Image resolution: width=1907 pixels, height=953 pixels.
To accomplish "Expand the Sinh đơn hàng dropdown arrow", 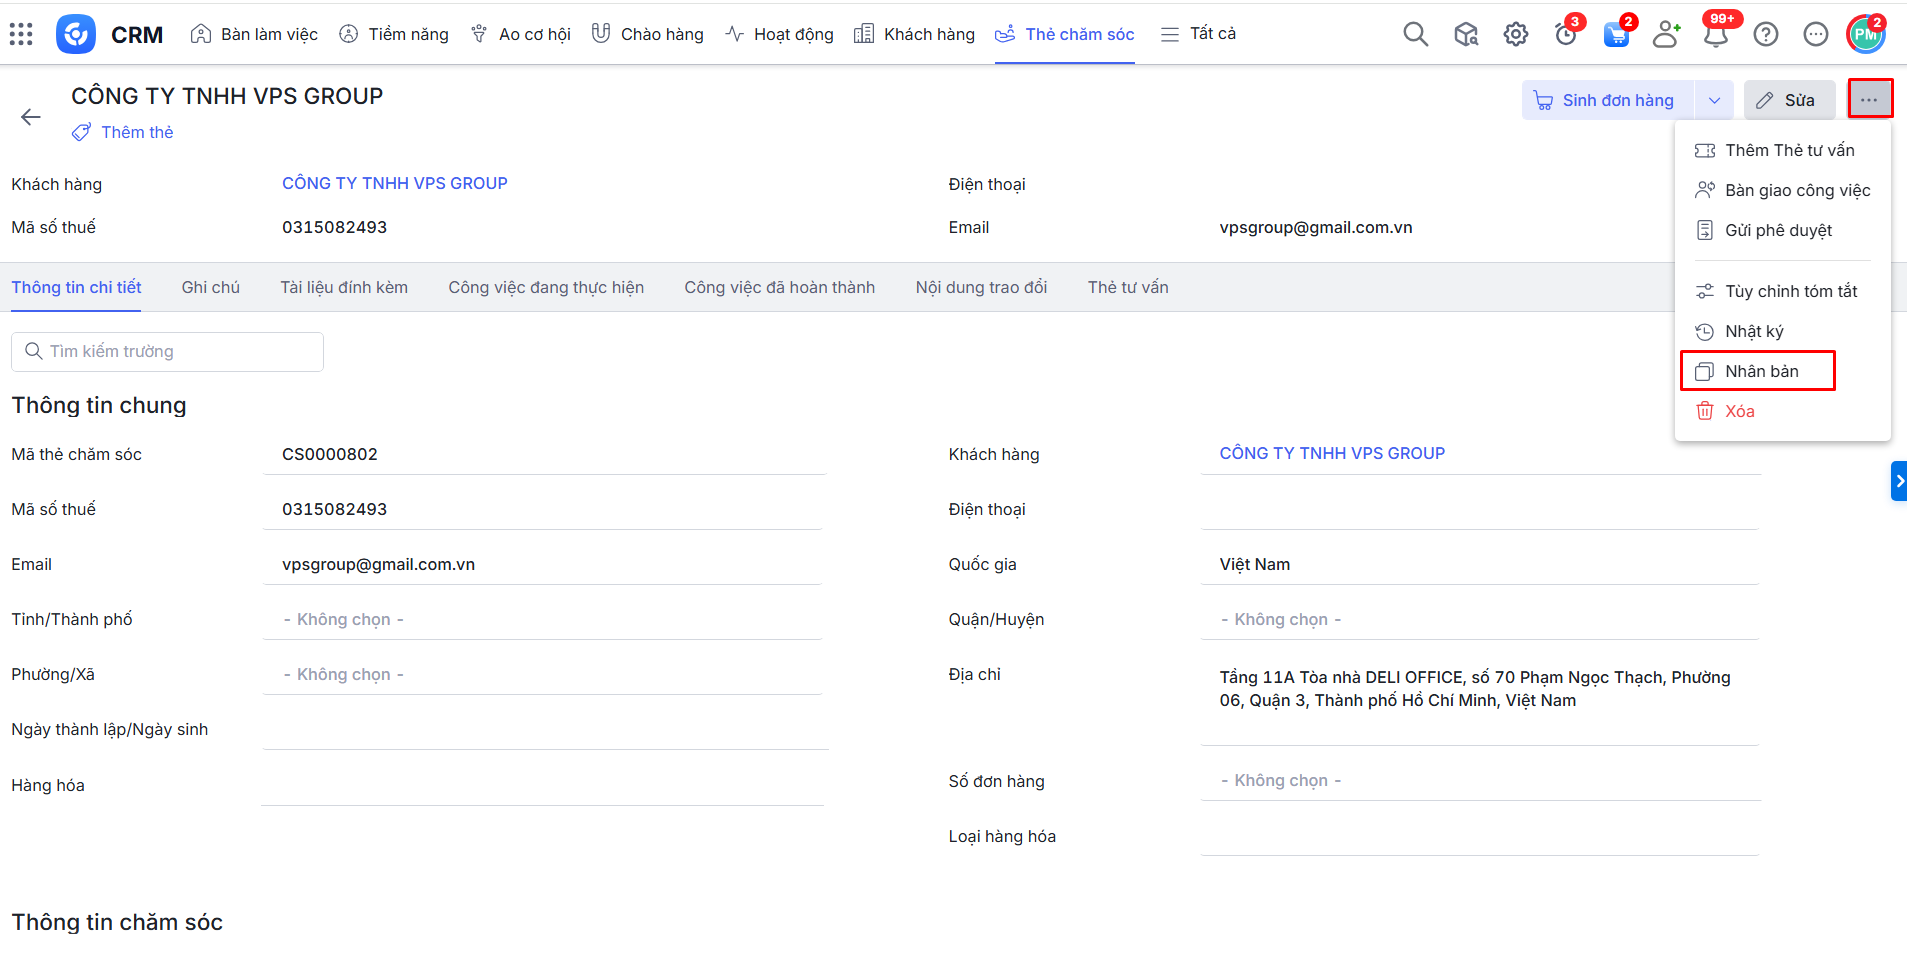I will pos(1714,100).
